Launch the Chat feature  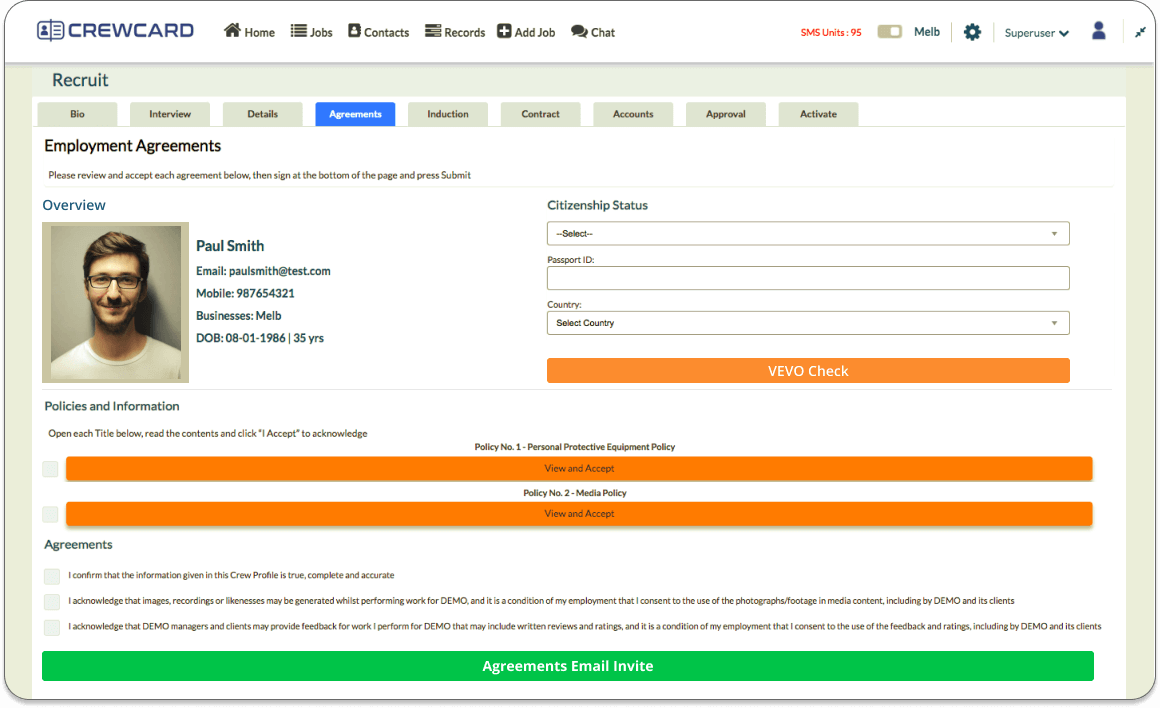[x=593, y=31]
